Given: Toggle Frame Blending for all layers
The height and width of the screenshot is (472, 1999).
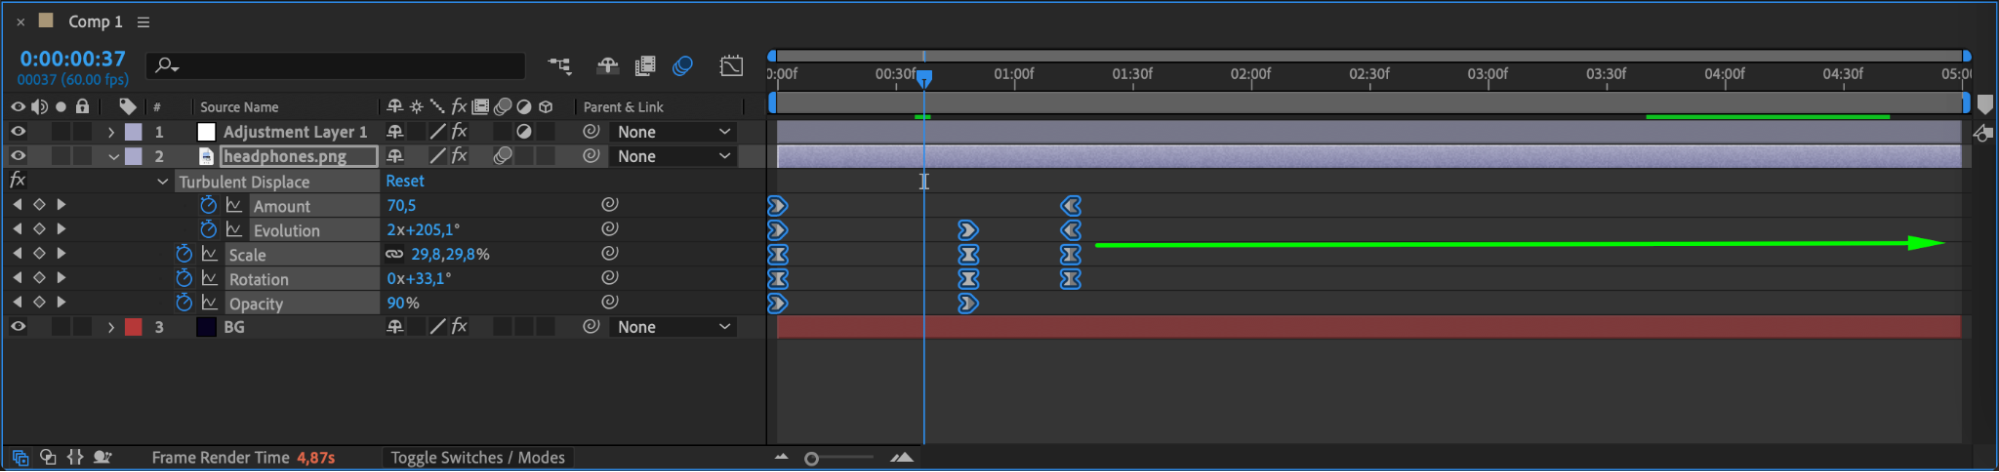Looking at the screenshot, I should pos(645,66).
